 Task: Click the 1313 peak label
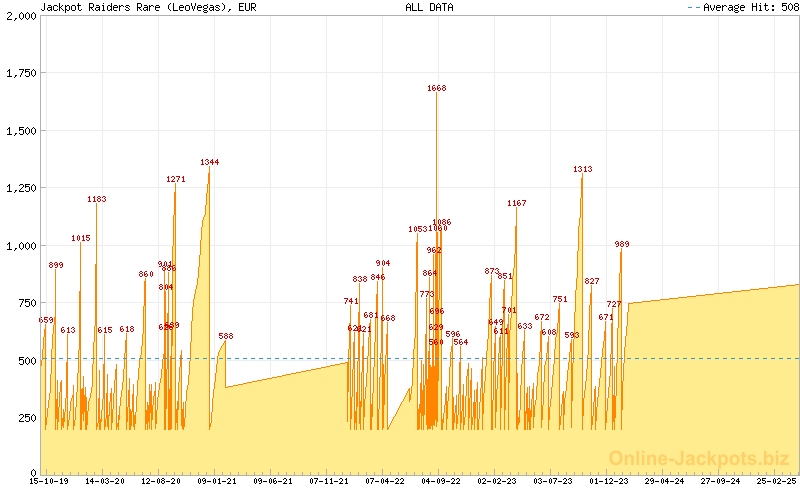coord(583,169)
